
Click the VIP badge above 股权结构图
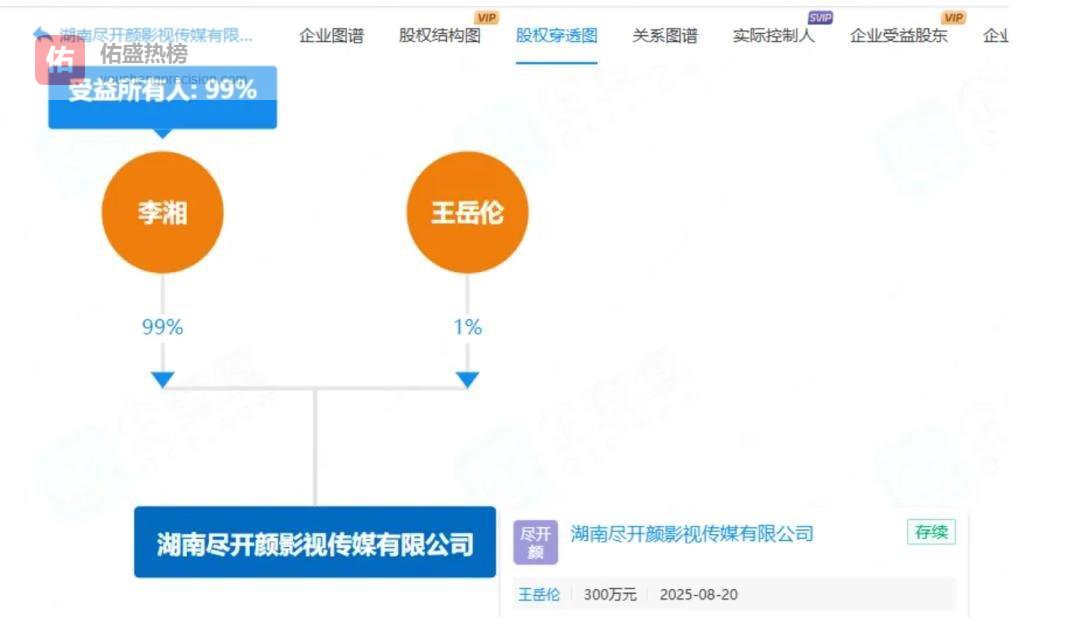(486, 17)
